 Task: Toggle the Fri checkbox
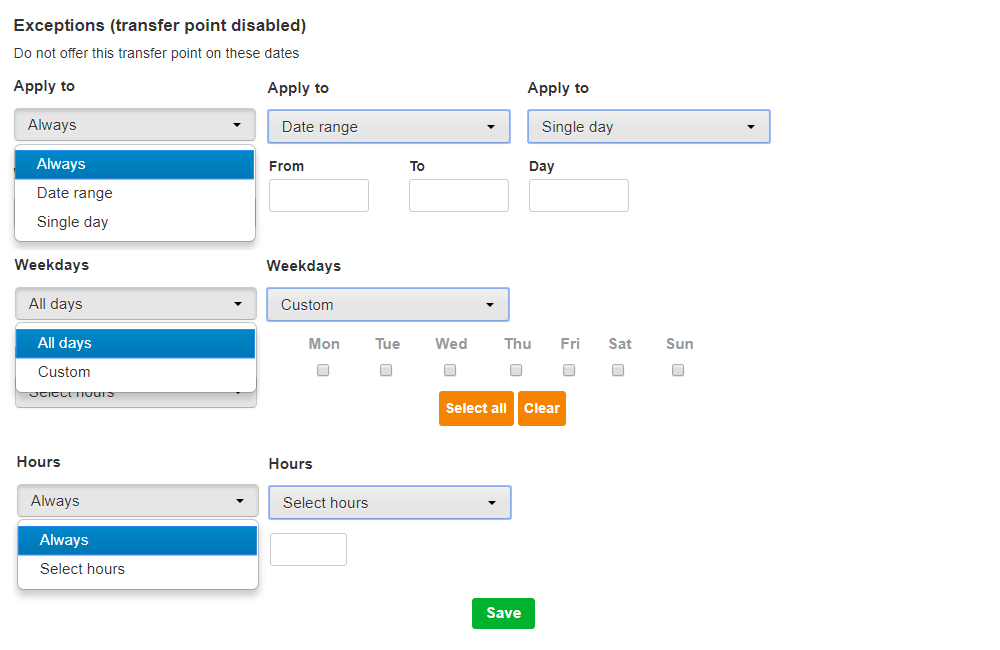coord(569,370)
